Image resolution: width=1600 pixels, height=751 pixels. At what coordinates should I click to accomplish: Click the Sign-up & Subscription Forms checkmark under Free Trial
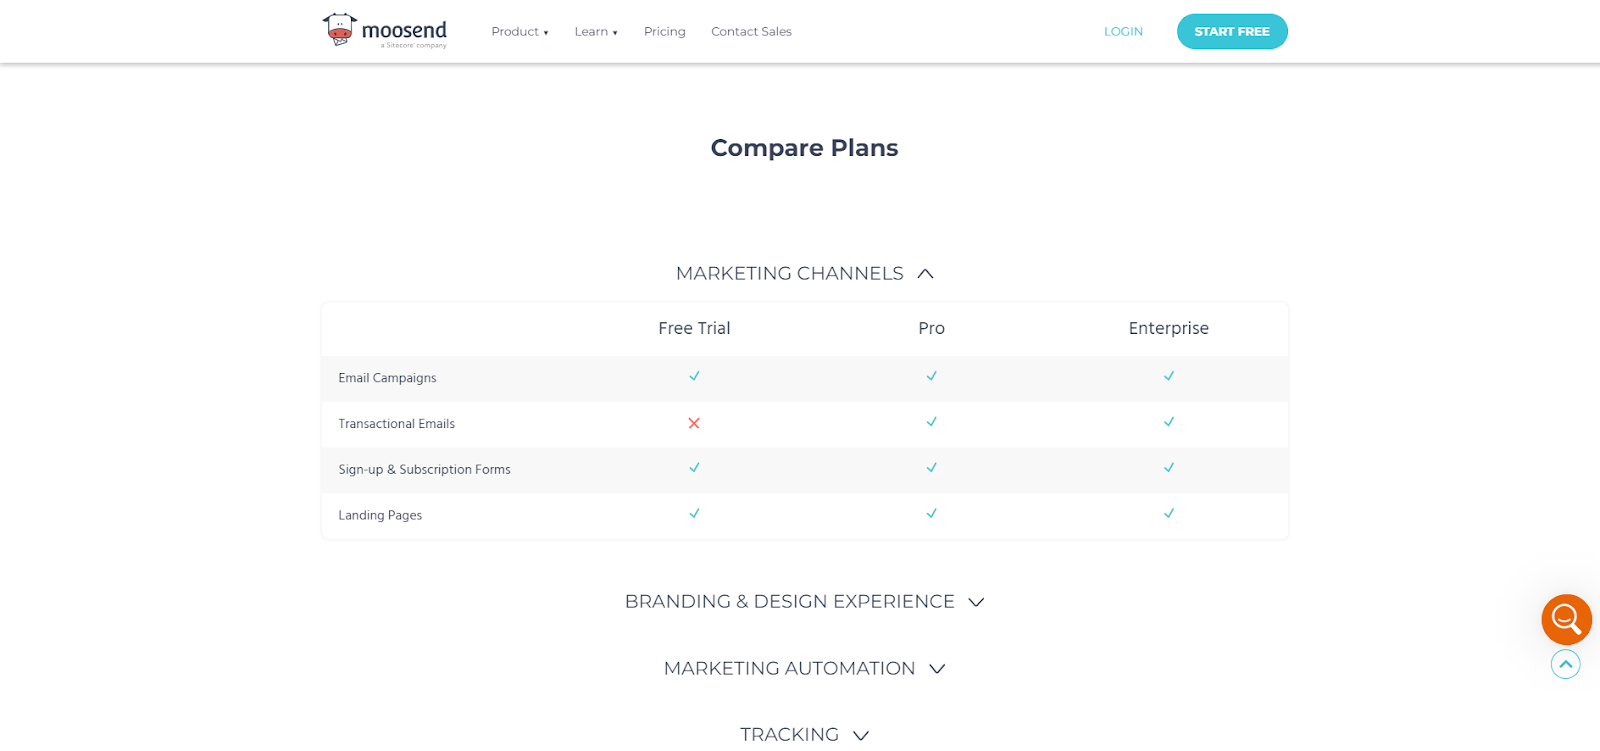(694, 468)
